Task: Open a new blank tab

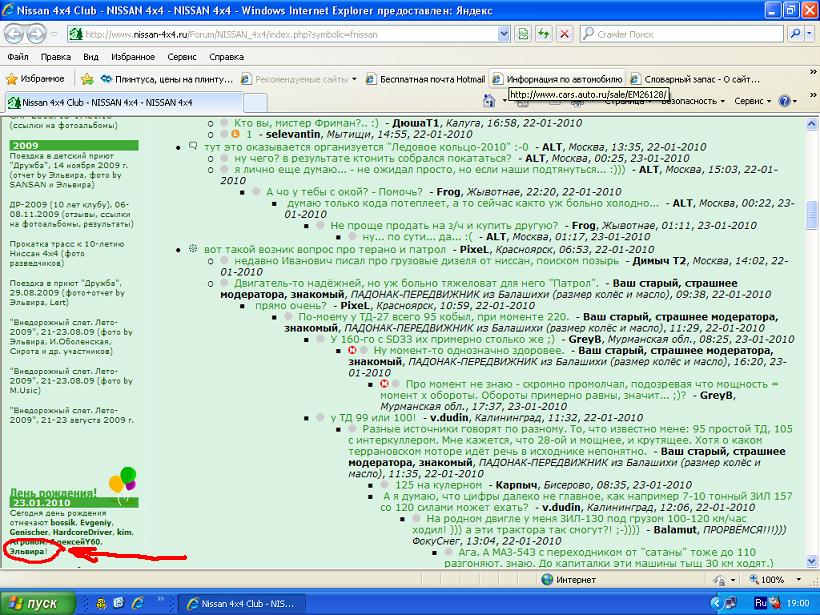Action: pyautogui.click(x=255, y=103)
